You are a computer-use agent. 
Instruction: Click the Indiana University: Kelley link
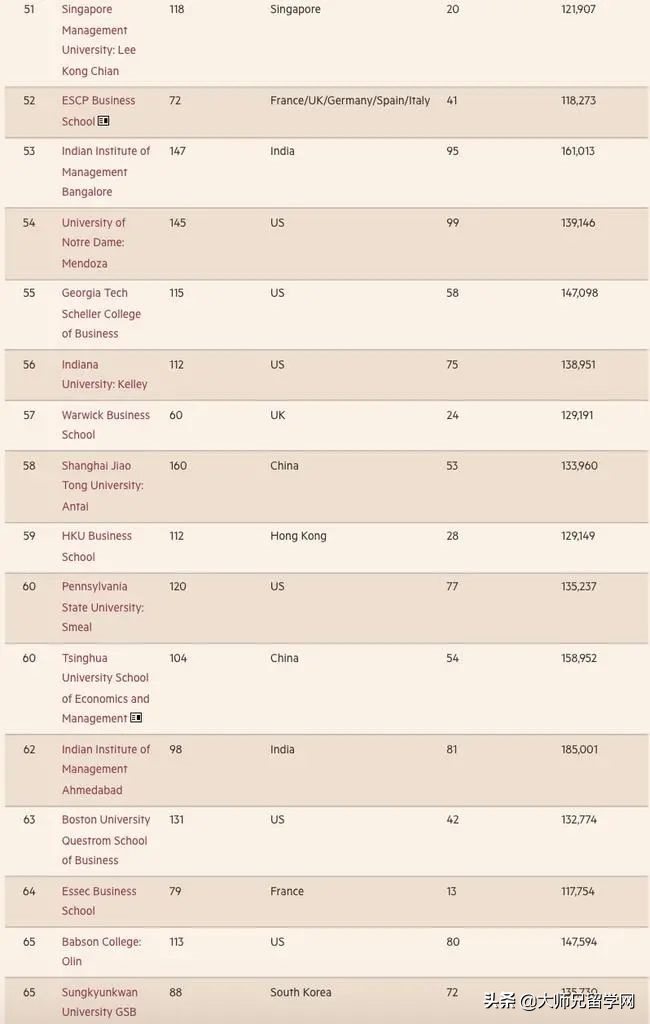click(104, 374)
